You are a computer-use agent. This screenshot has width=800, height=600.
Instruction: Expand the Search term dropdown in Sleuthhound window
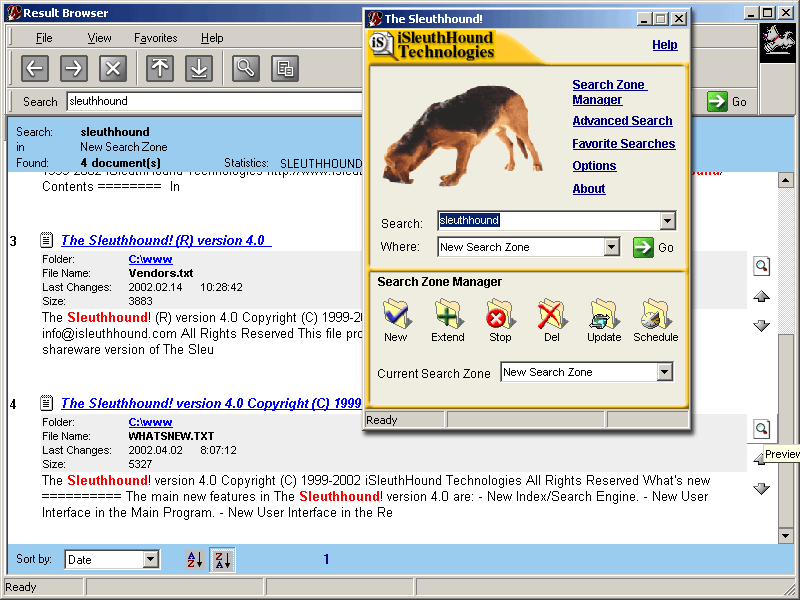tap(667, 221)
